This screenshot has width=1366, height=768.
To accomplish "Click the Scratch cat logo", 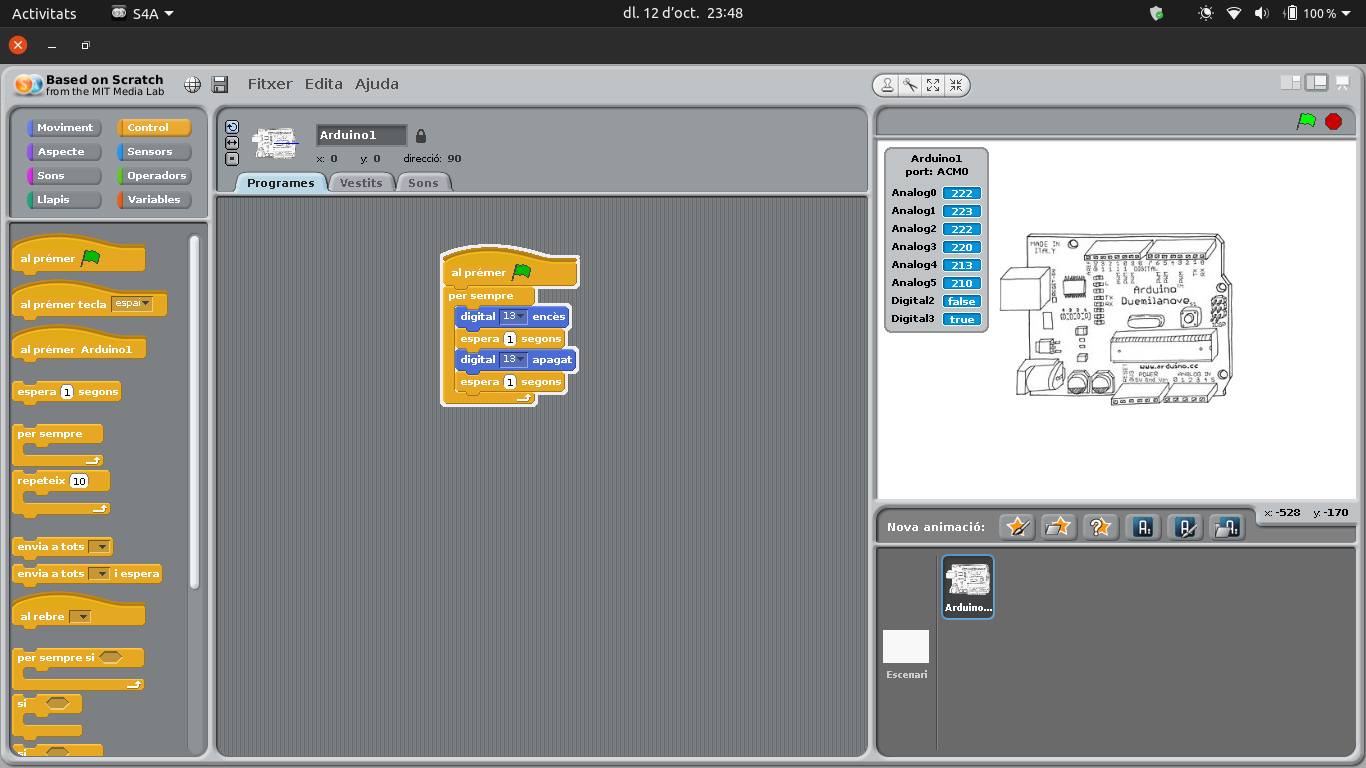I will 29,85.
